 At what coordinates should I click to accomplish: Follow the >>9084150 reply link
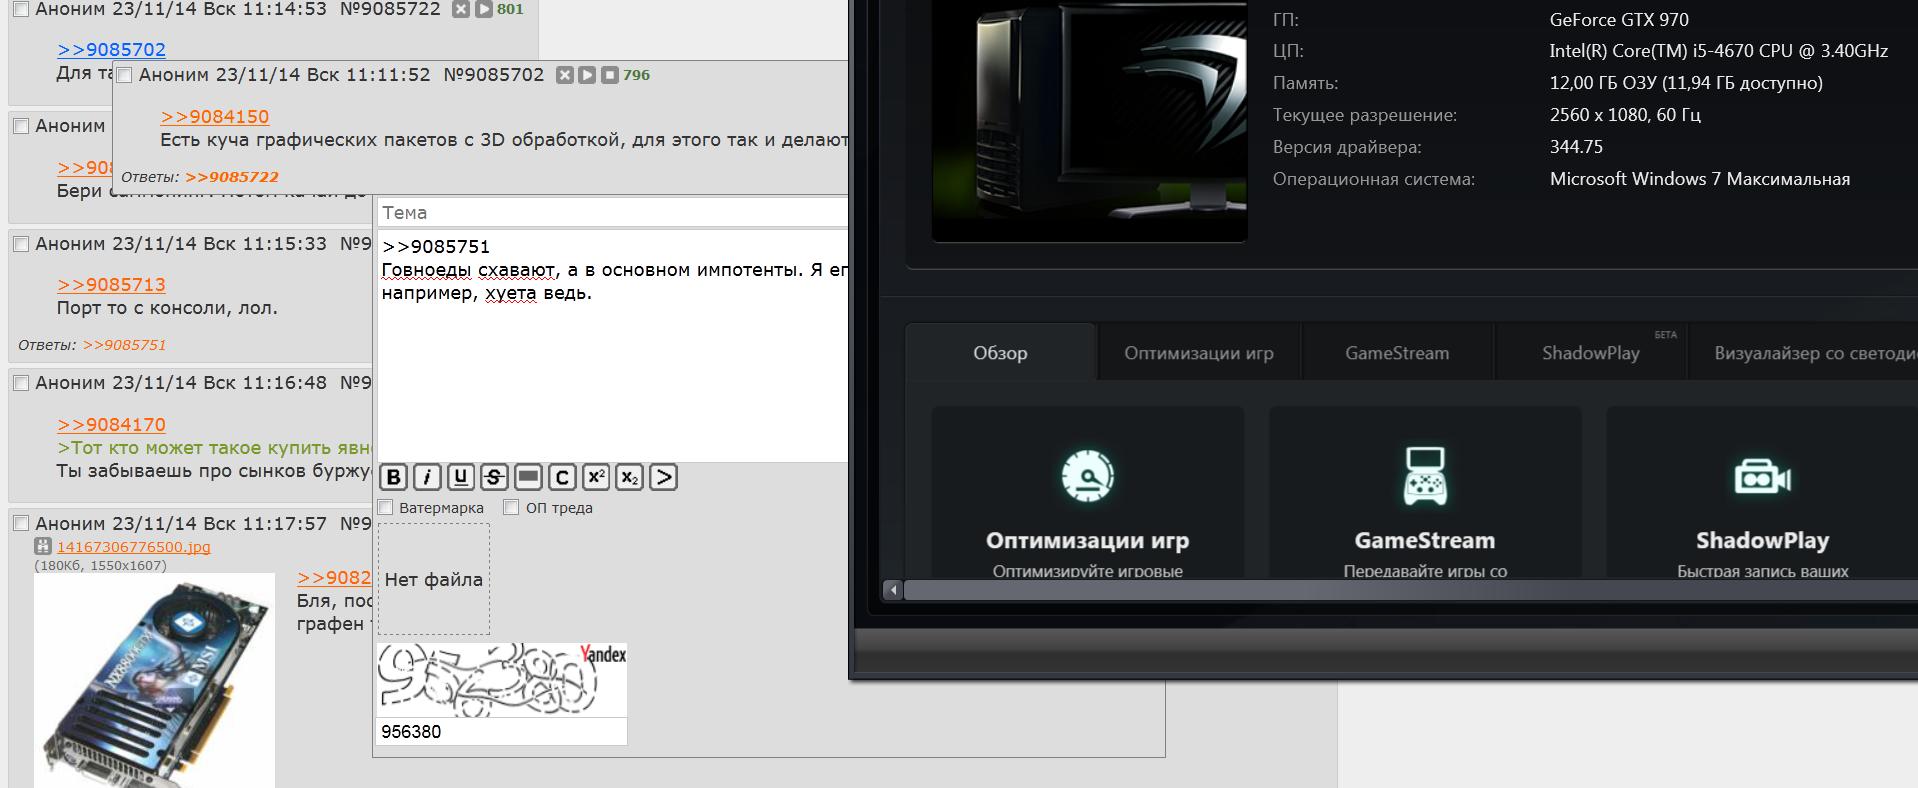215,116
